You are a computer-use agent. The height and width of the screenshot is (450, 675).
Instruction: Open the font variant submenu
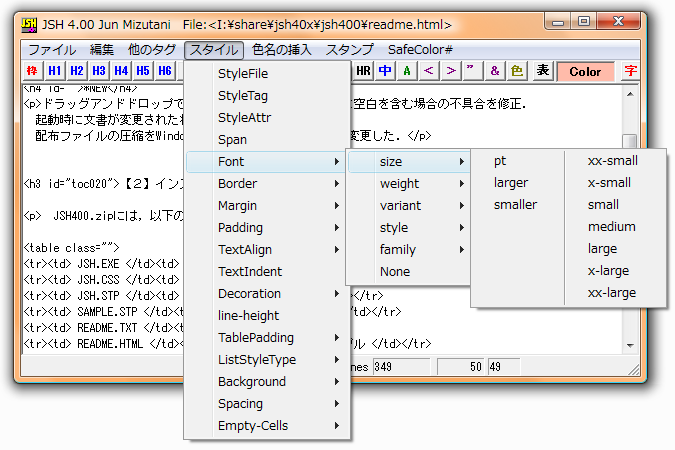click(x=409, y=205)
